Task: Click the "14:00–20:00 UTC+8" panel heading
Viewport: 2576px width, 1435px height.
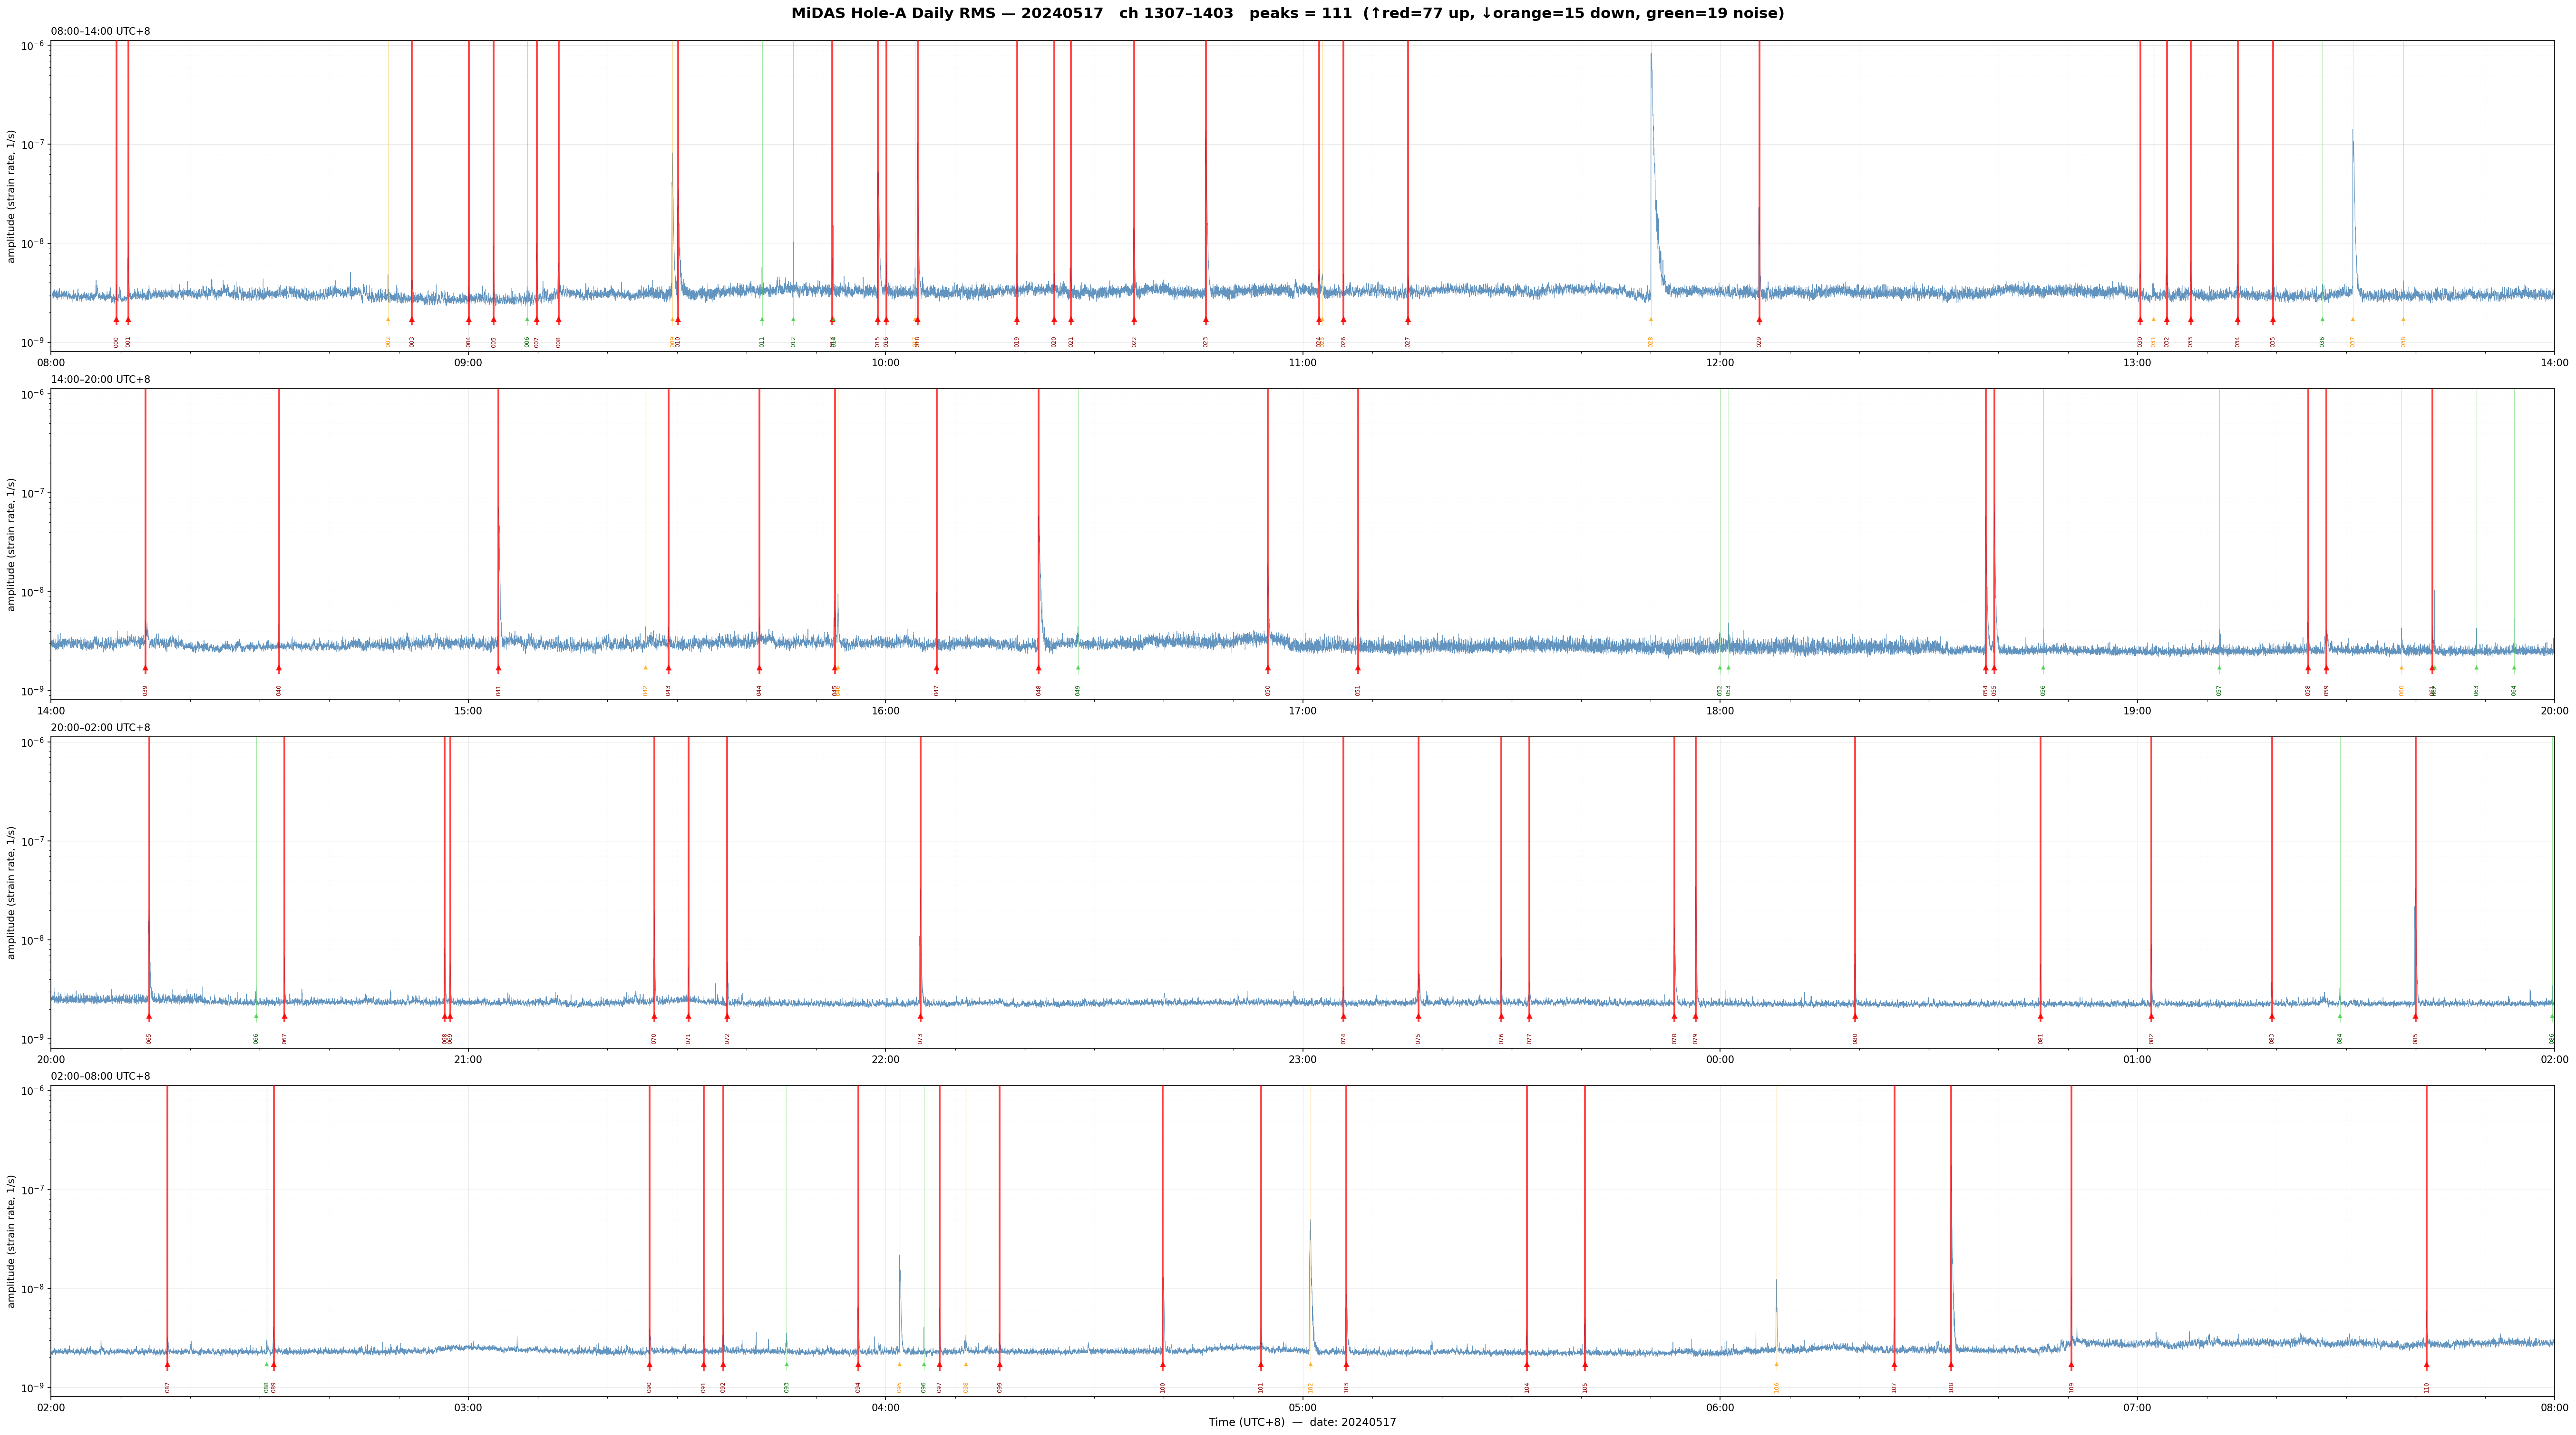Action: pos(101,380)
